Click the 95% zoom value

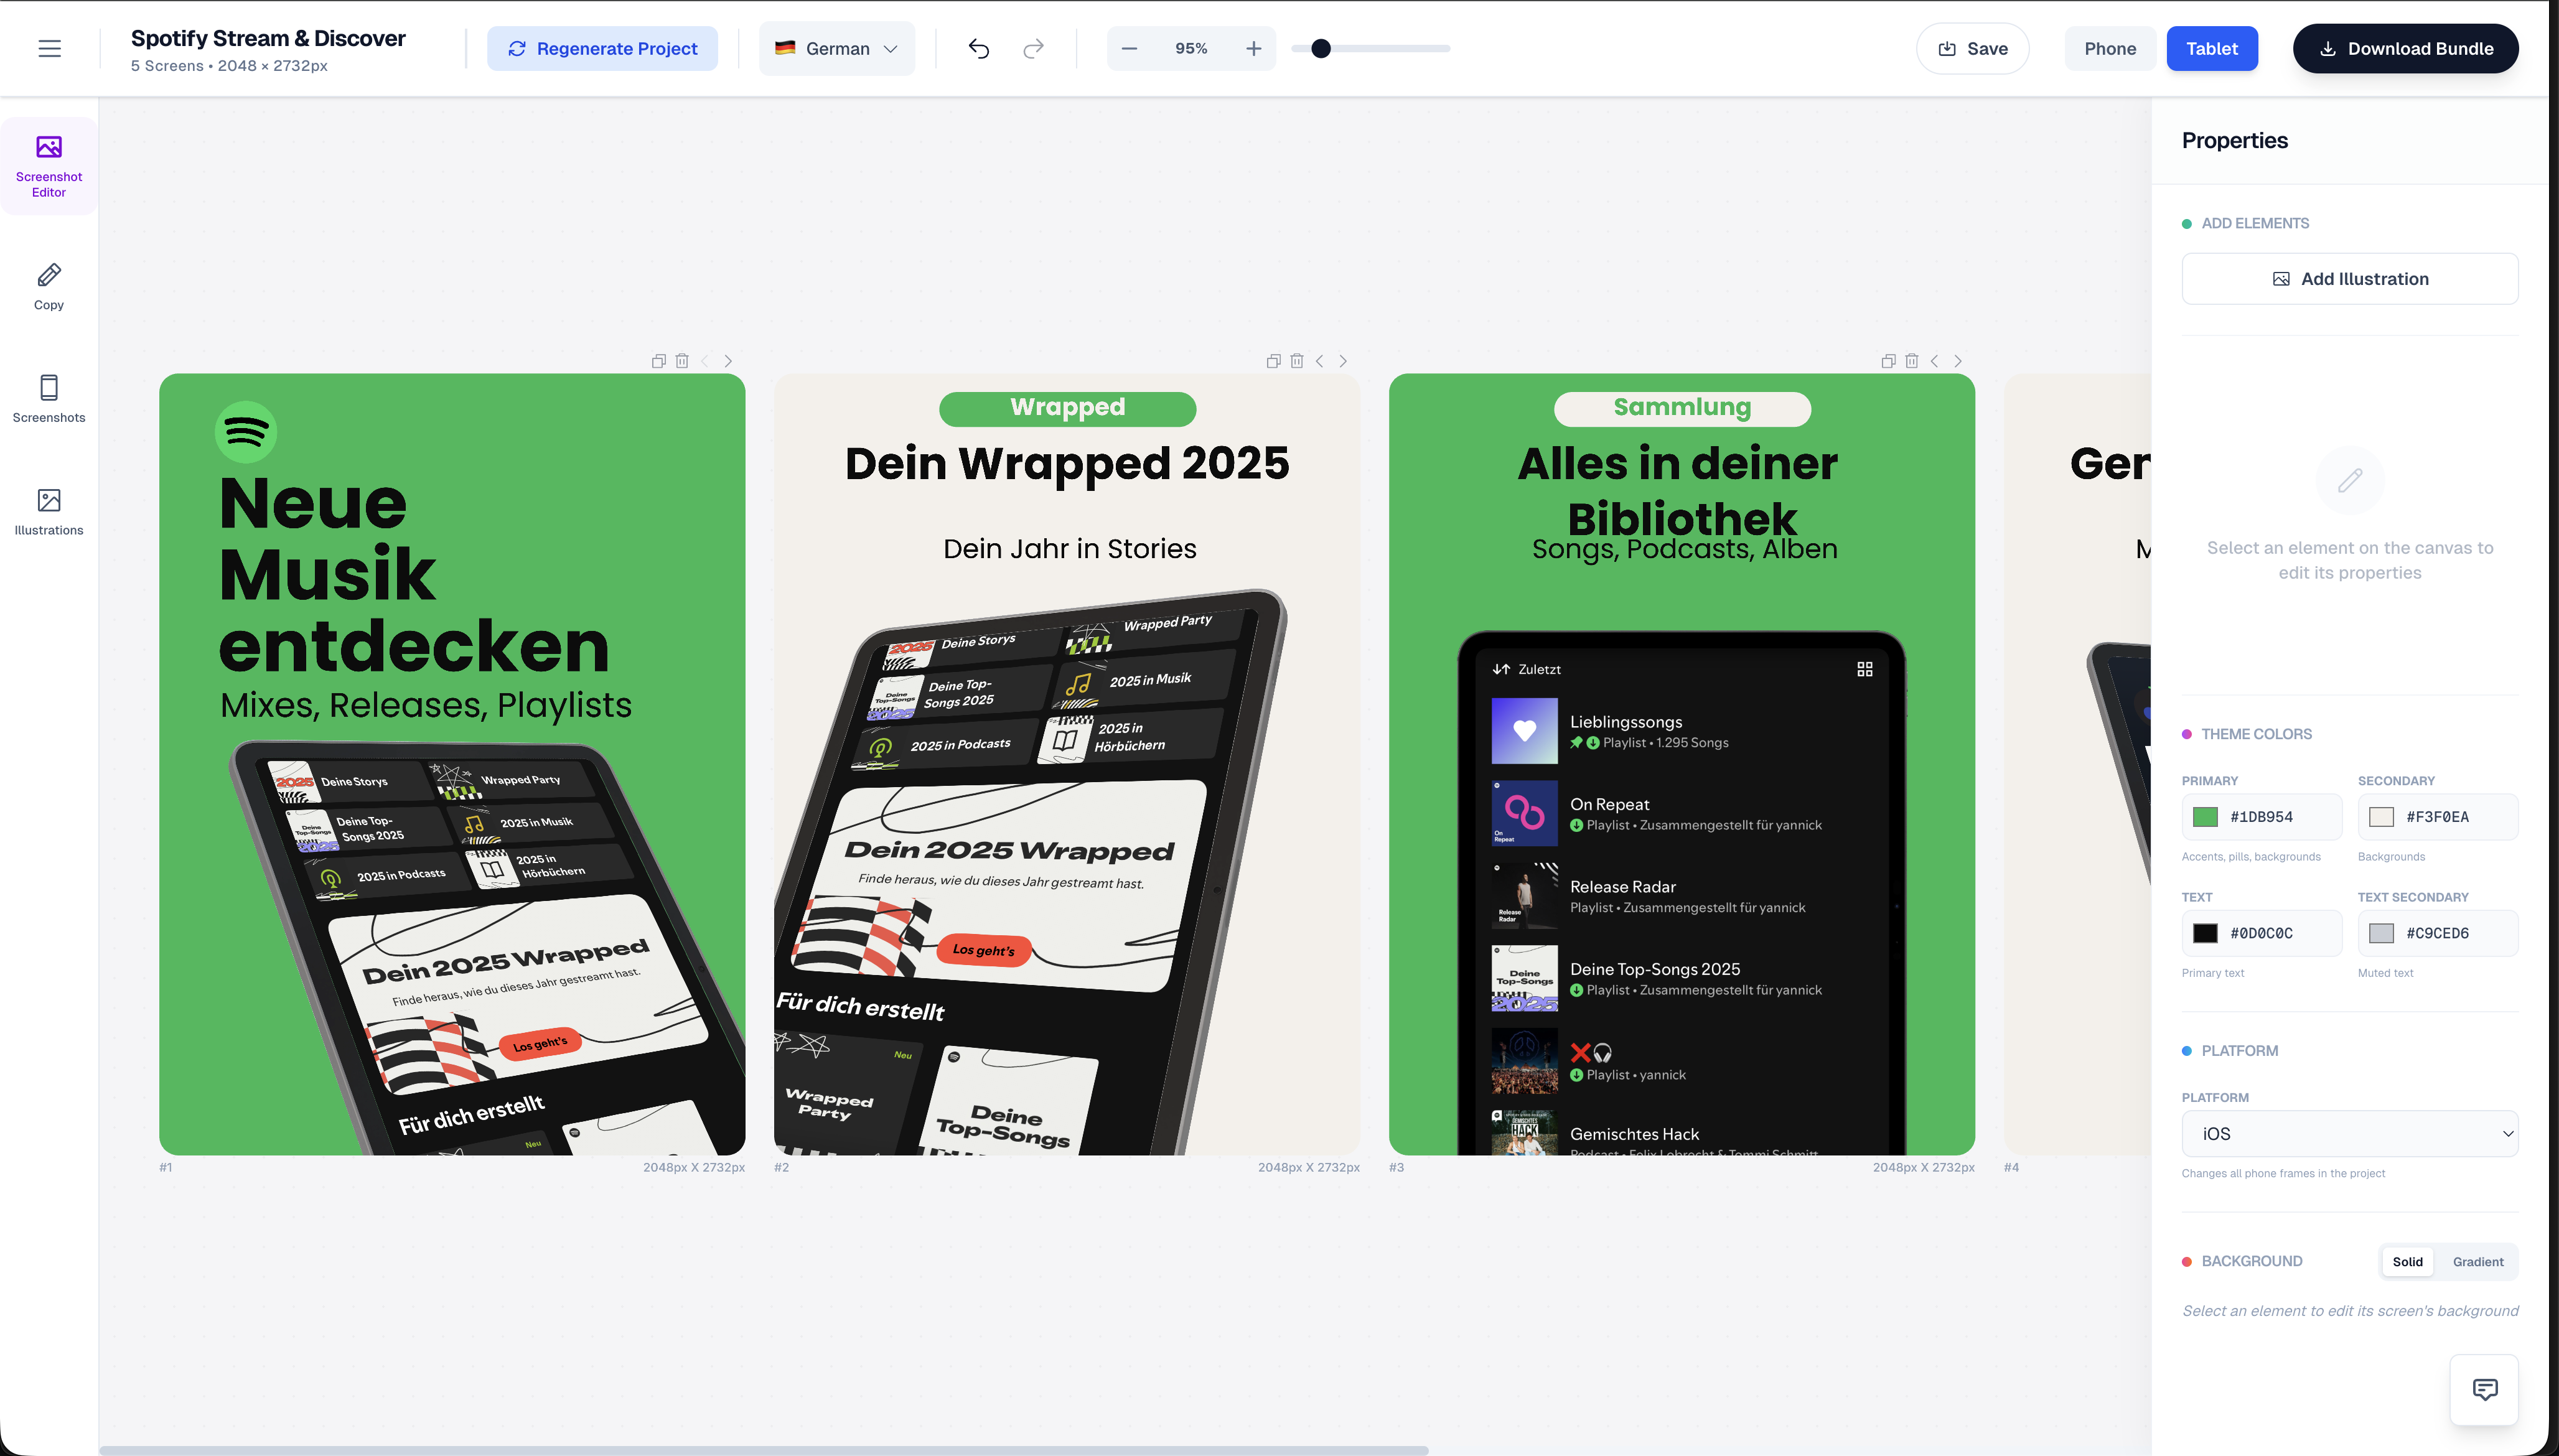tap(1191, 48)
